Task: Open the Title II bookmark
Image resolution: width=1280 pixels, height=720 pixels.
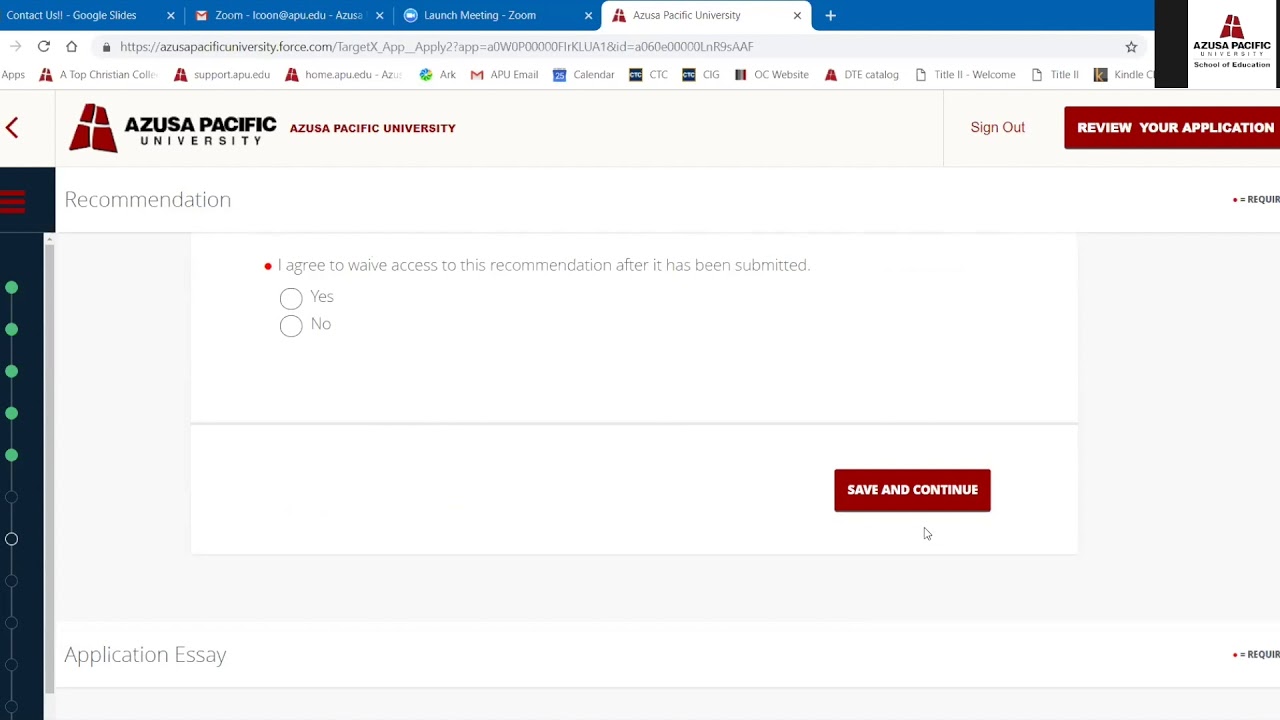Action: tap(1054, 74)
